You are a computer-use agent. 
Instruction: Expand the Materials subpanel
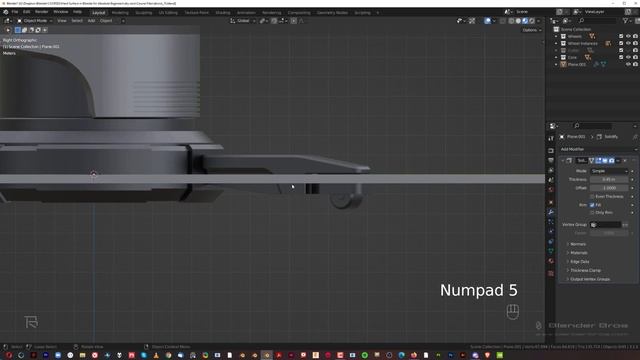(x=578, y=253)
